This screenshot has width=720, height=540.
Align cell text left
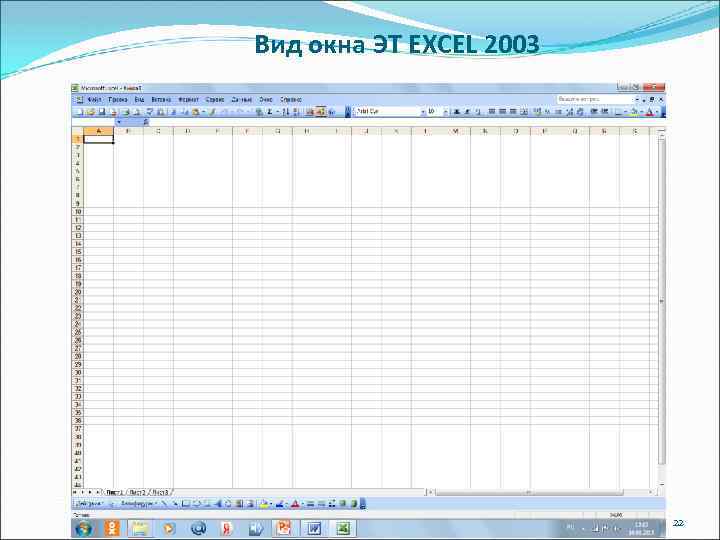point(492,112)
